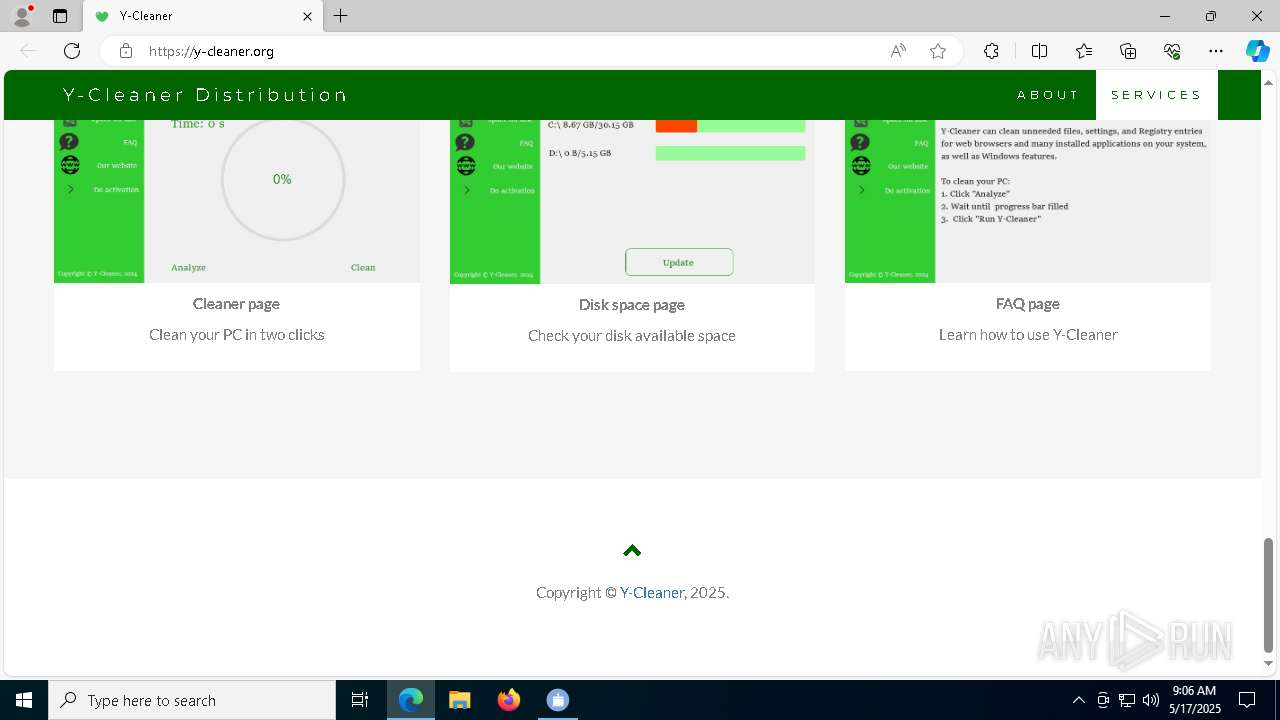Select the Y-Cleaner browser tab
Screen dimensions: 1280x720
click(201, 16)
